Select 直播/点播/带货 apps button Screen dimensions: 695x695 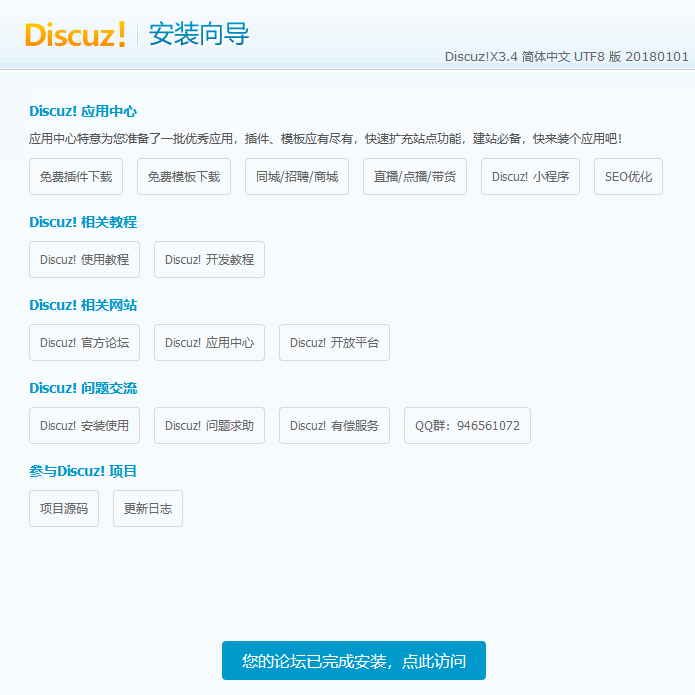(415, 176)
